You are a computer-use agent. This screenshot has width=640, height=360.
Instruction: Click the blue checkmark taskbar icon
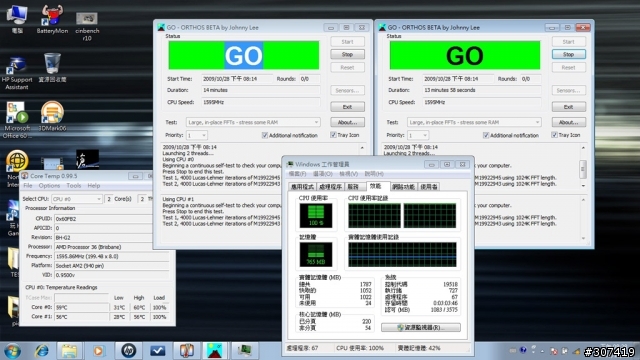tap(158, 351)
